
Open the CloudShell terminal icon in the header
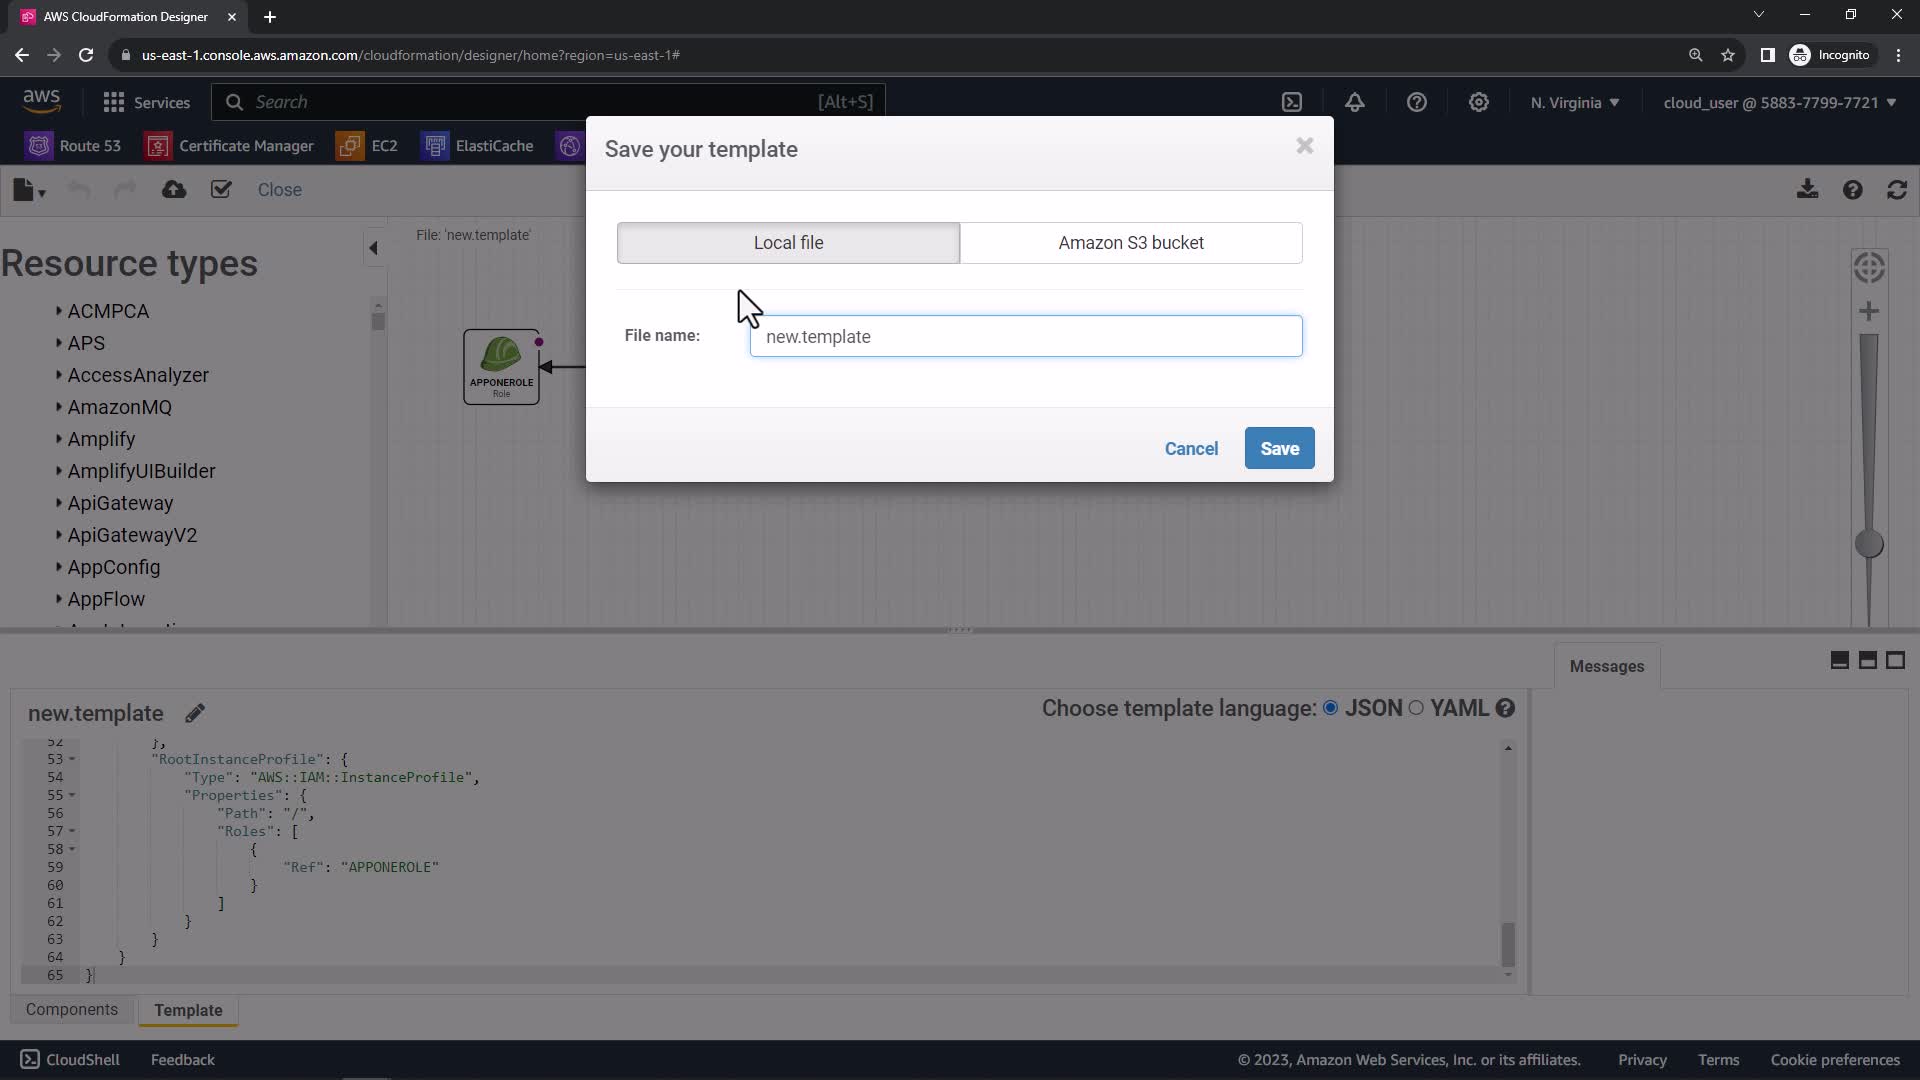1292,102
